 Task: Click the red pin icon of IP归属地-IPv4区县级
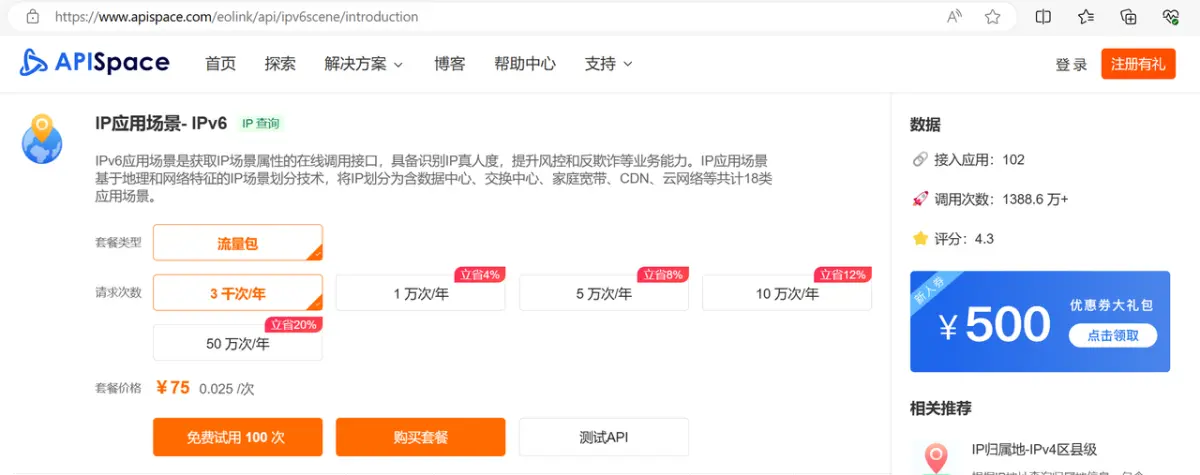pos(937,458)
